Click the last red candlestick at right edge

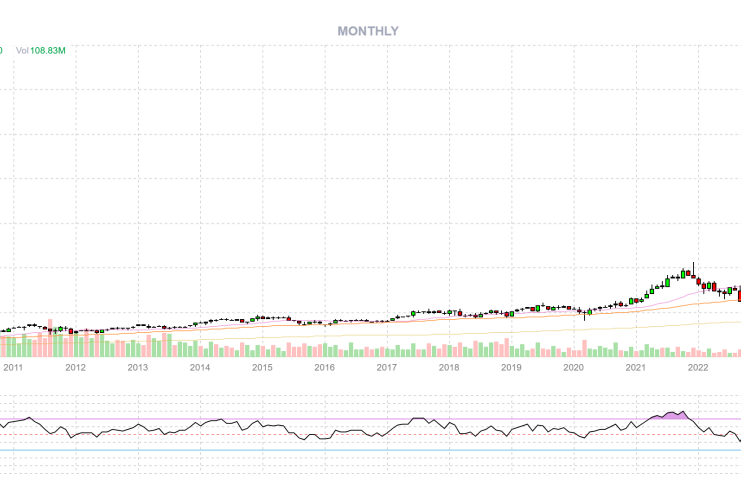tap(739, 293)
